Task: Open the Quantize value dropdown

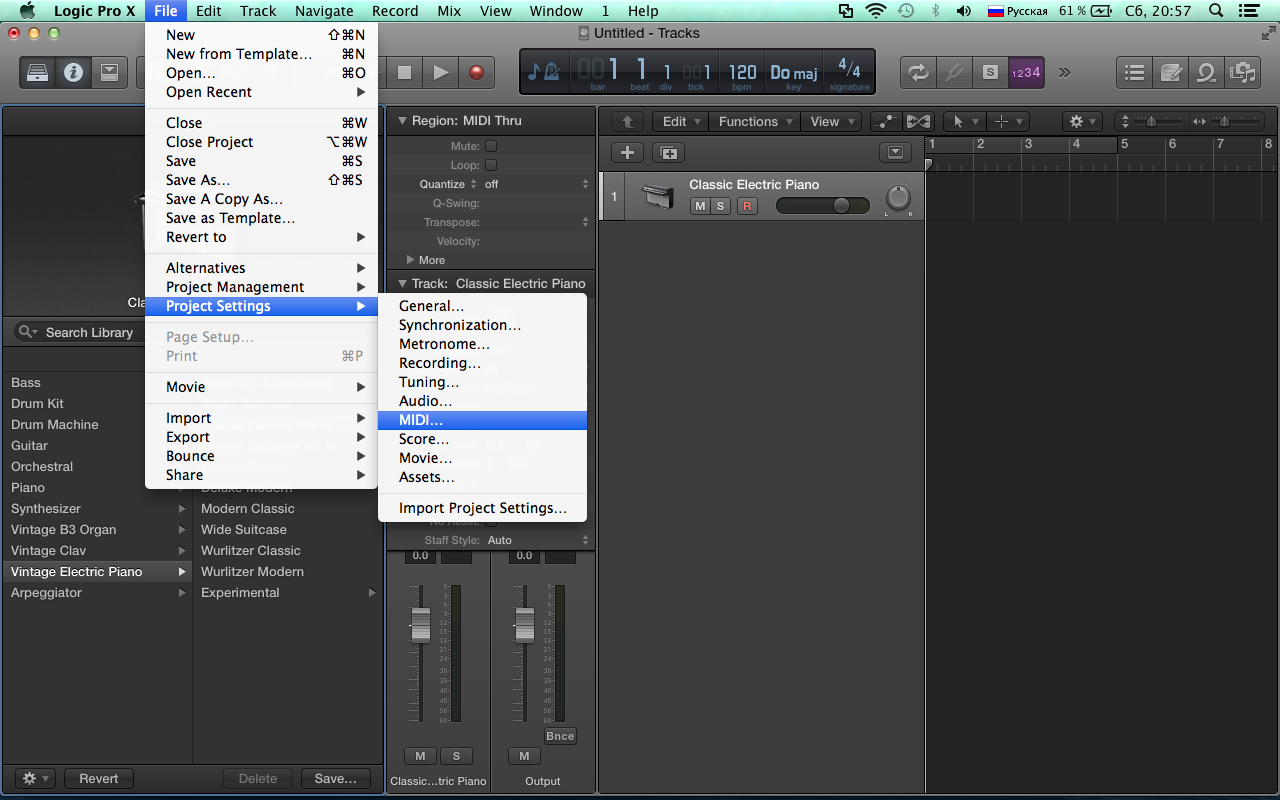Action: [x=536, y=184]
